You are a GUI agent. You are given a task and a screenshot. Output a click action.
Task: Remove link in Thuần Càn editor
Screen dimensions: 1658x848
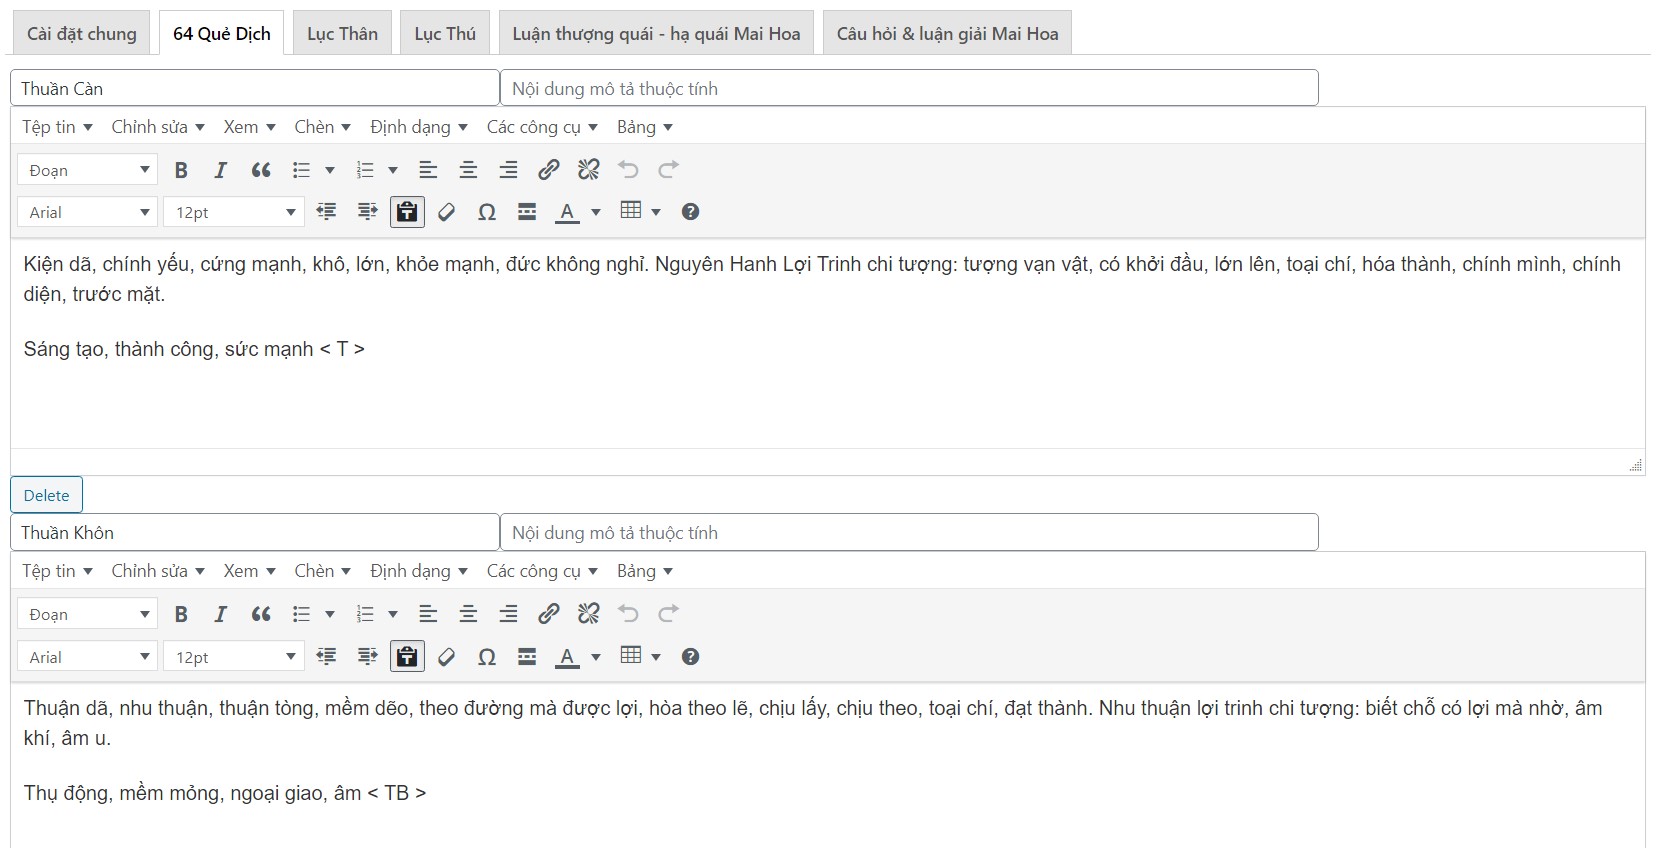588,170
